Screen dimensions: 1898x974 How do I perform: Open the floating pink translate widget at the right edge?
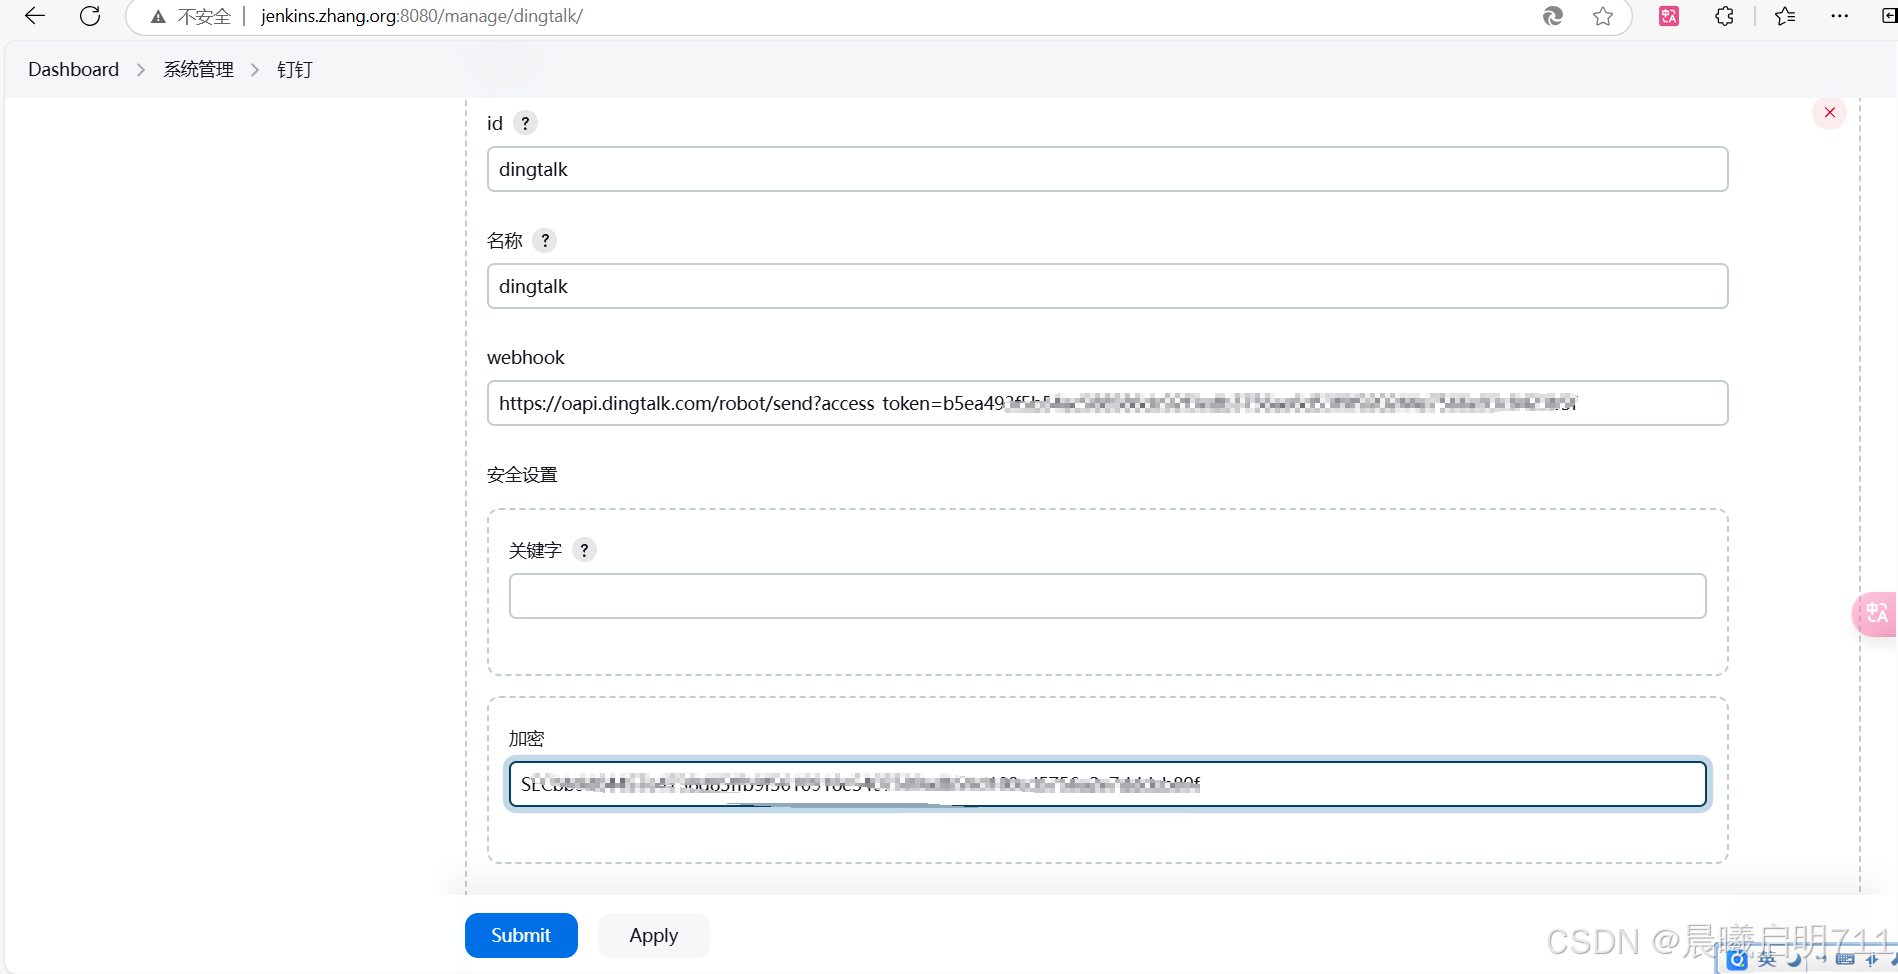[x=1876, y=613]
